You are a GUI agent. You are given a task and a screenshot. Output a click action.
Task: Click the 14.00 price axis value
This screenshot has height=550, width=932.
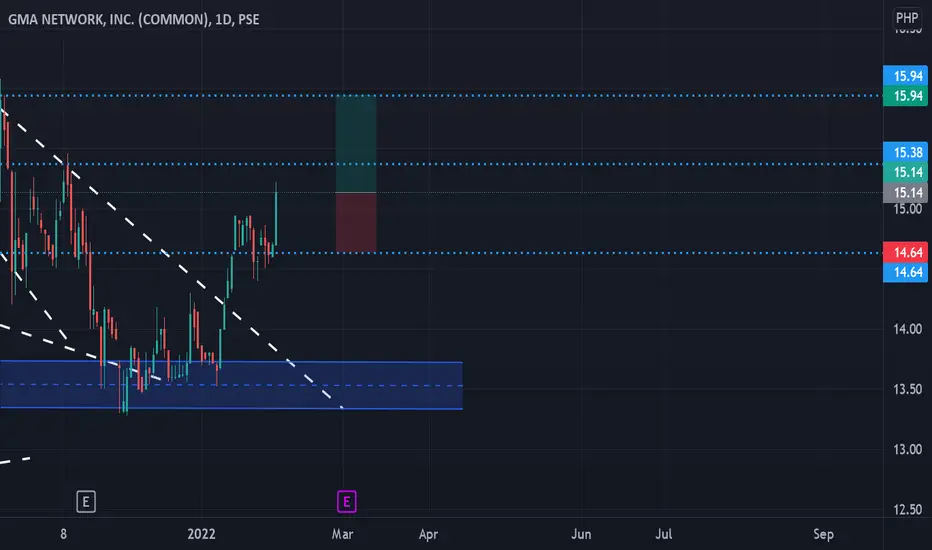[908, 329]
